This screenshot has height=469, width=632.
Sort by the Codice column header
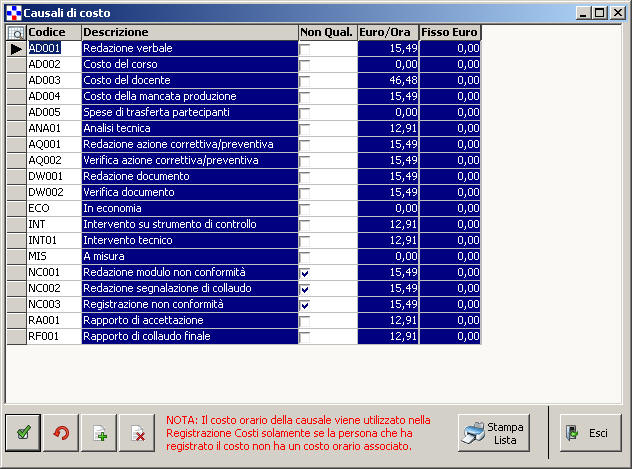pos(53,33)
